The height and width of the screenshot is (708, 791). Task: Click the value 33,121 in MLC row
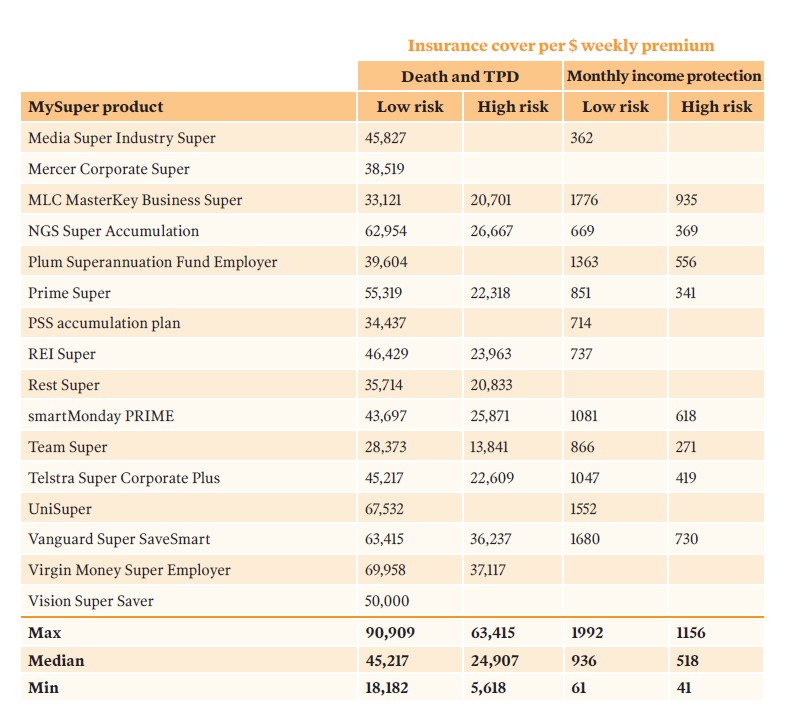pyautogui.click(x=383, y=200)
